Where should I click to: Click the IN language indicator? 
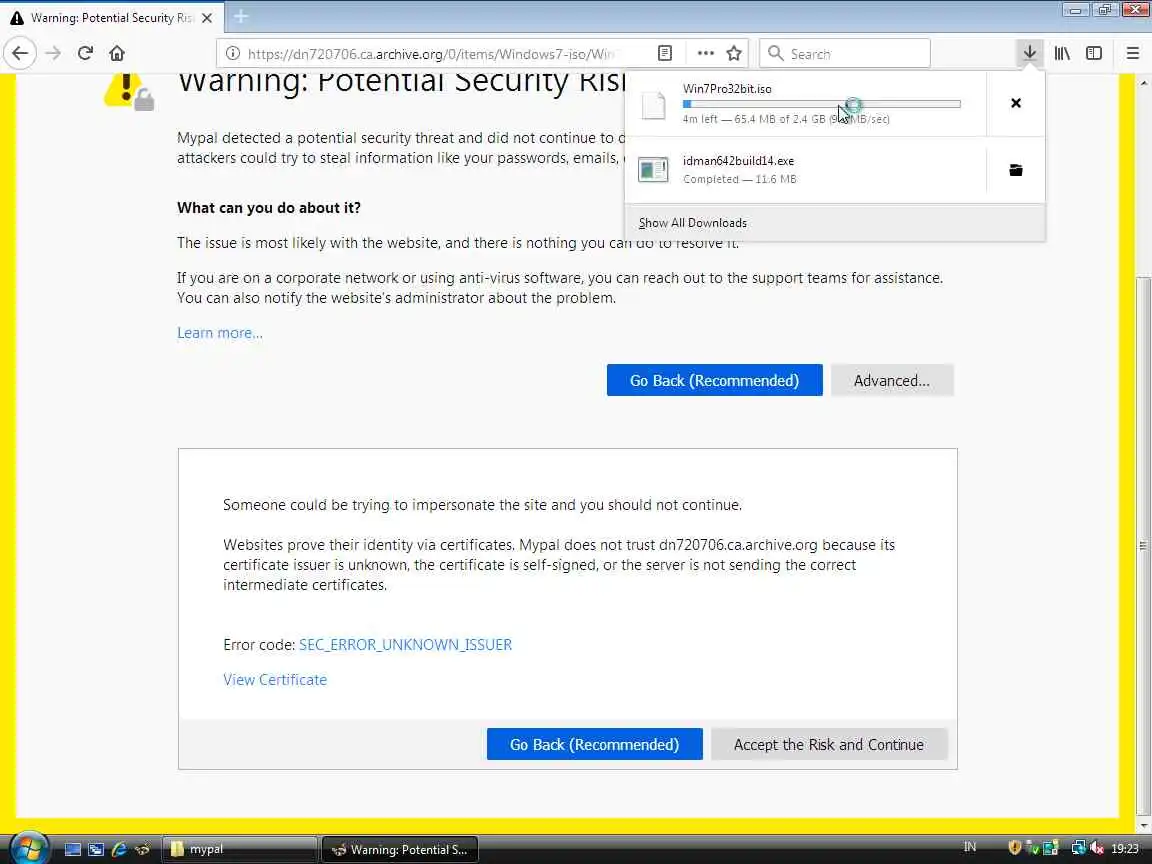(x=970, y=847)
